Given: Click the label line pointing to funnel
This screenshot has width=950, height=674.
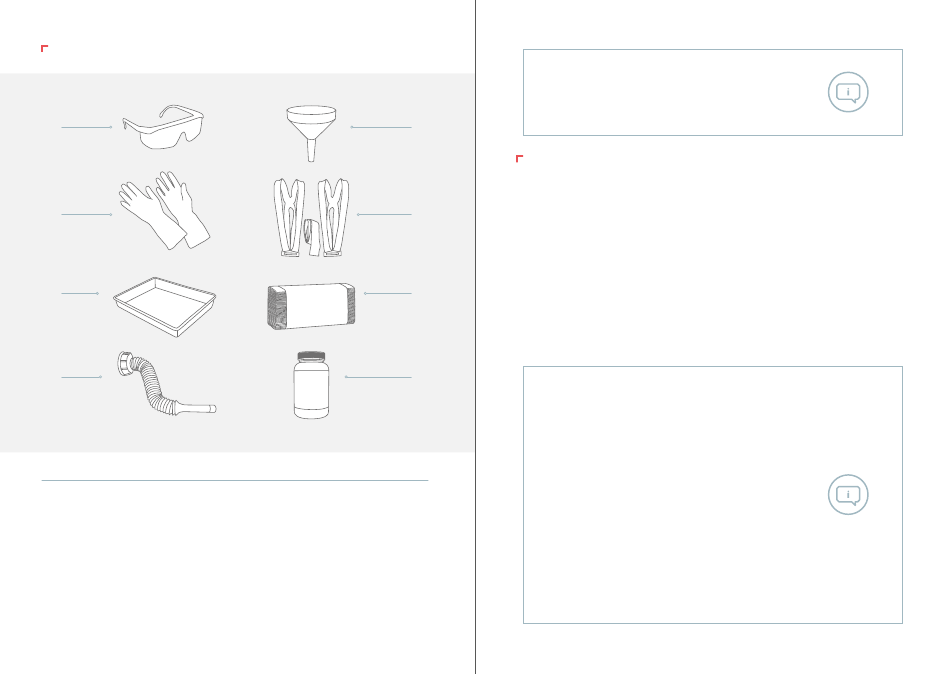Looking at the screenshot, I should click(381, 127).
